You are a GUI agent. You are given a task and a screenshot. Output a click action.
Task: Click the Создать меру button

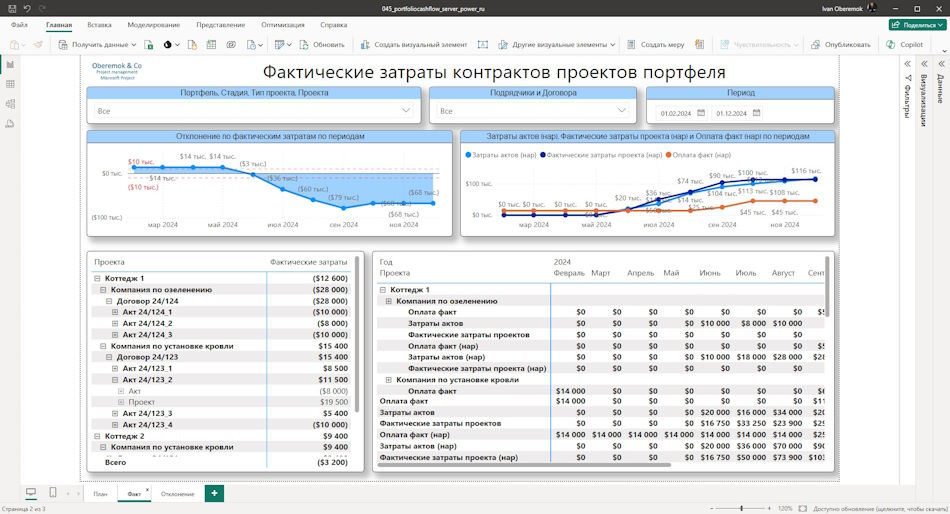click(656, 45)
